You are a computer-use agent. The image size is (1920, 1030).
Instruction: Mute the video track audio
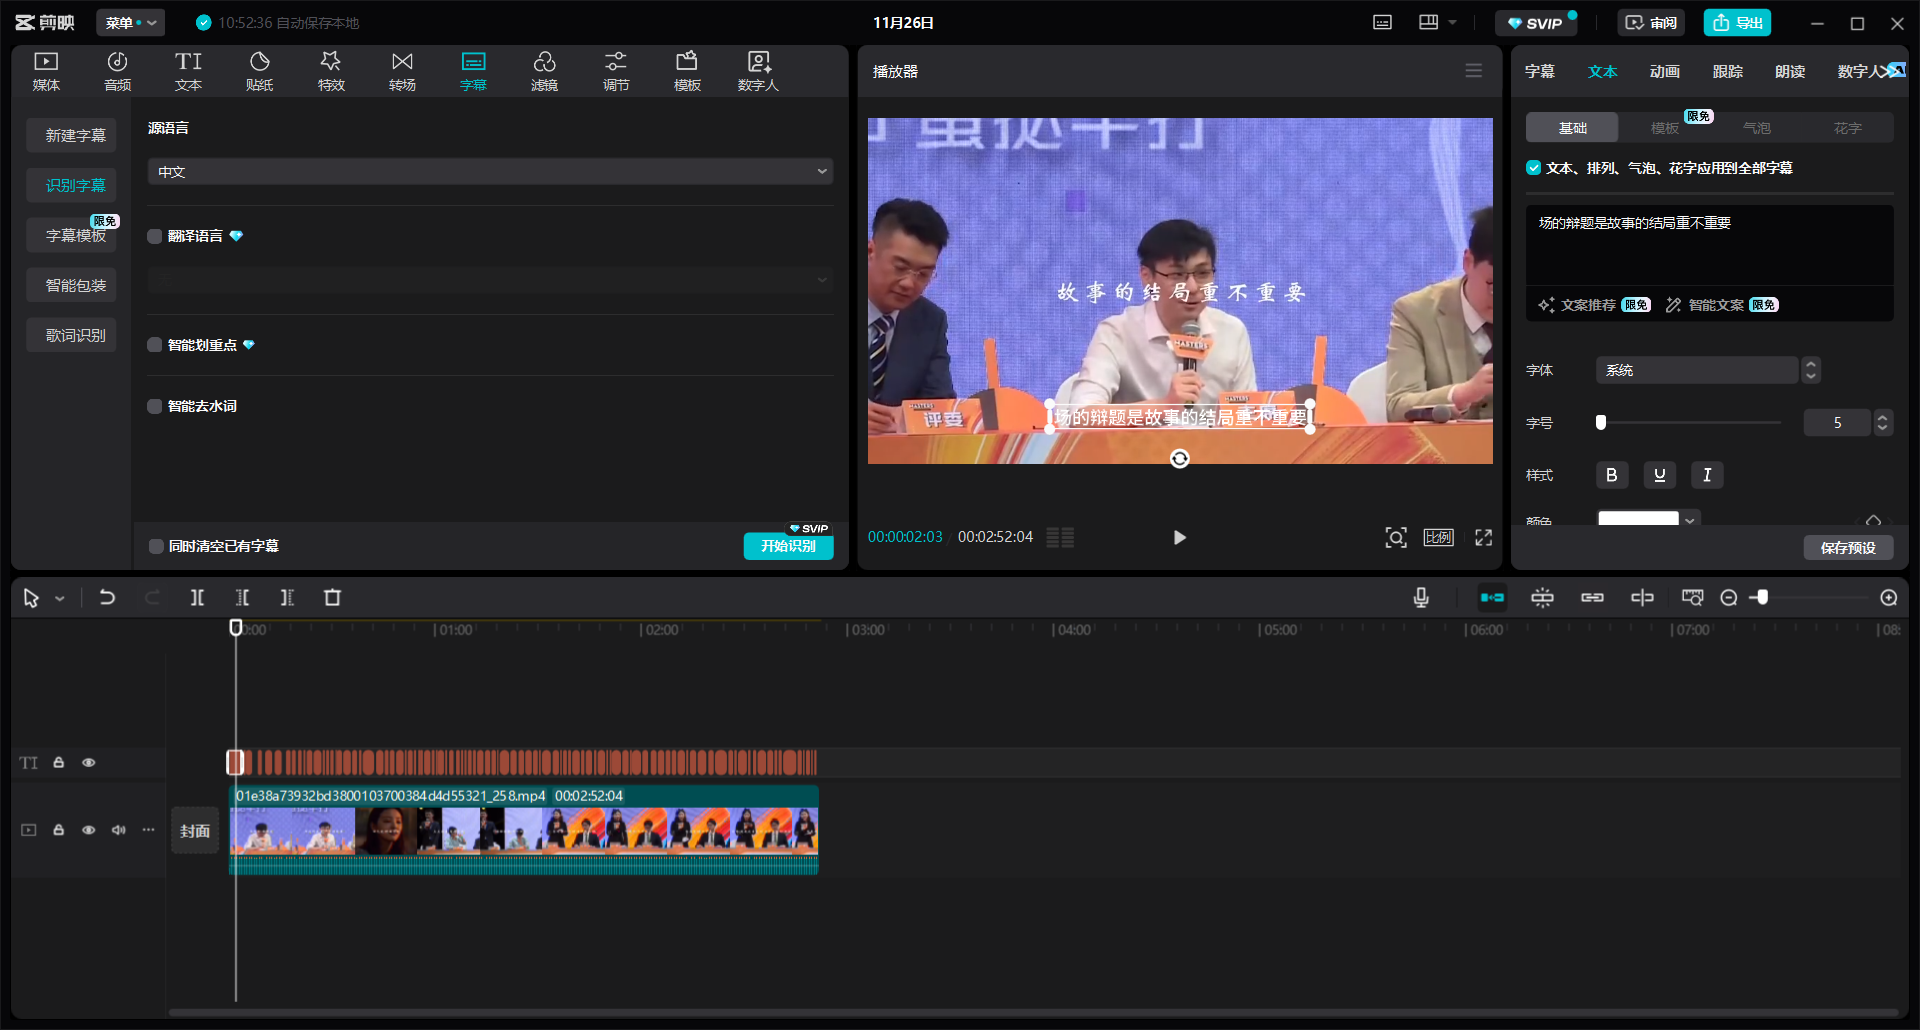pyautogui.click(x=119, y=830)
